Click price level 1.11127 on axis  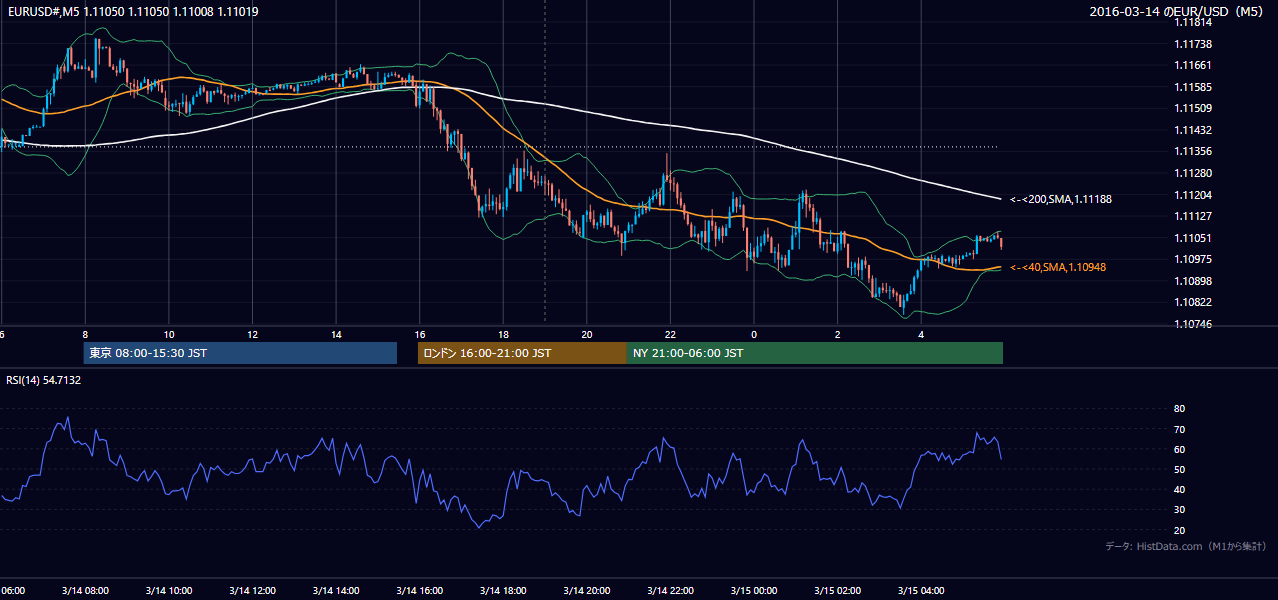click(x=1194, y=216)
